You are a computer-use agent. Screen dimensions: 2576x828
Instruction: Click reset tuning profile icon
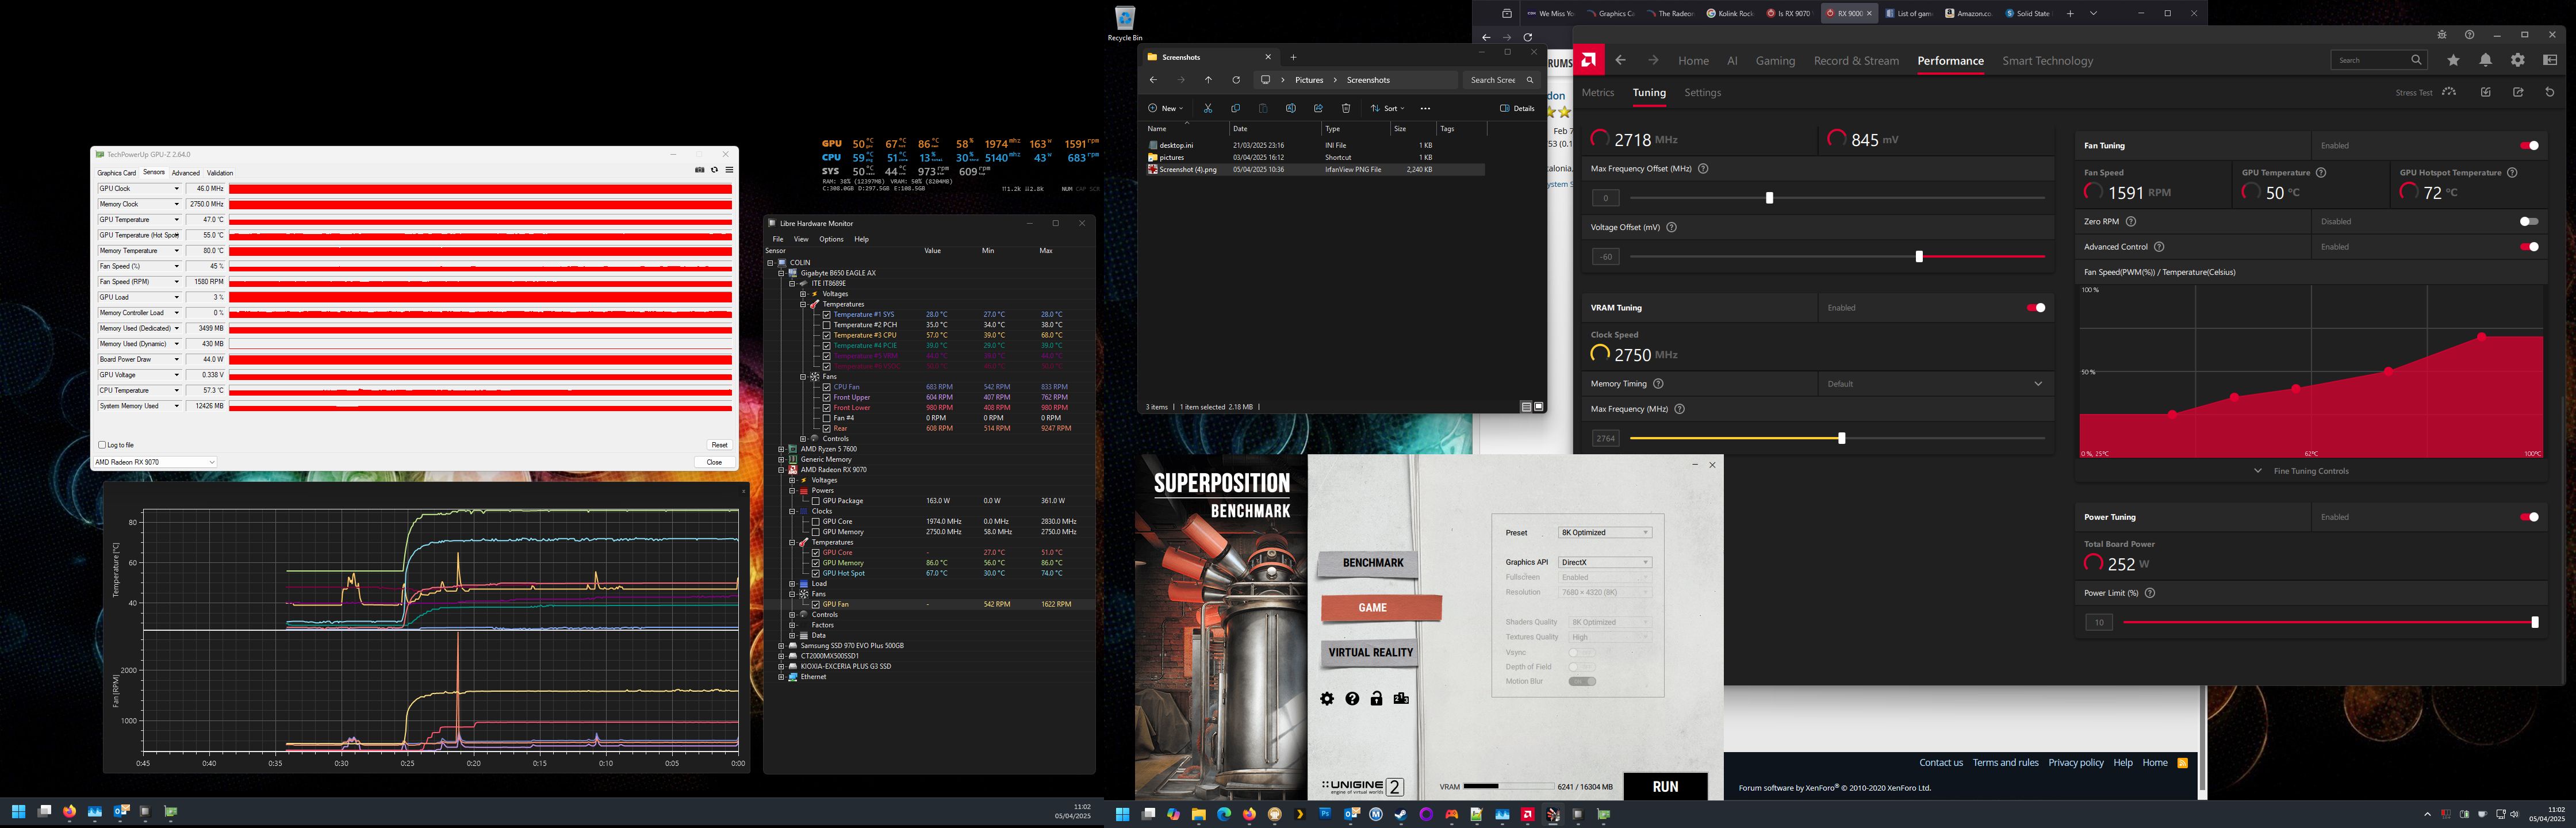click(2549, 92)
